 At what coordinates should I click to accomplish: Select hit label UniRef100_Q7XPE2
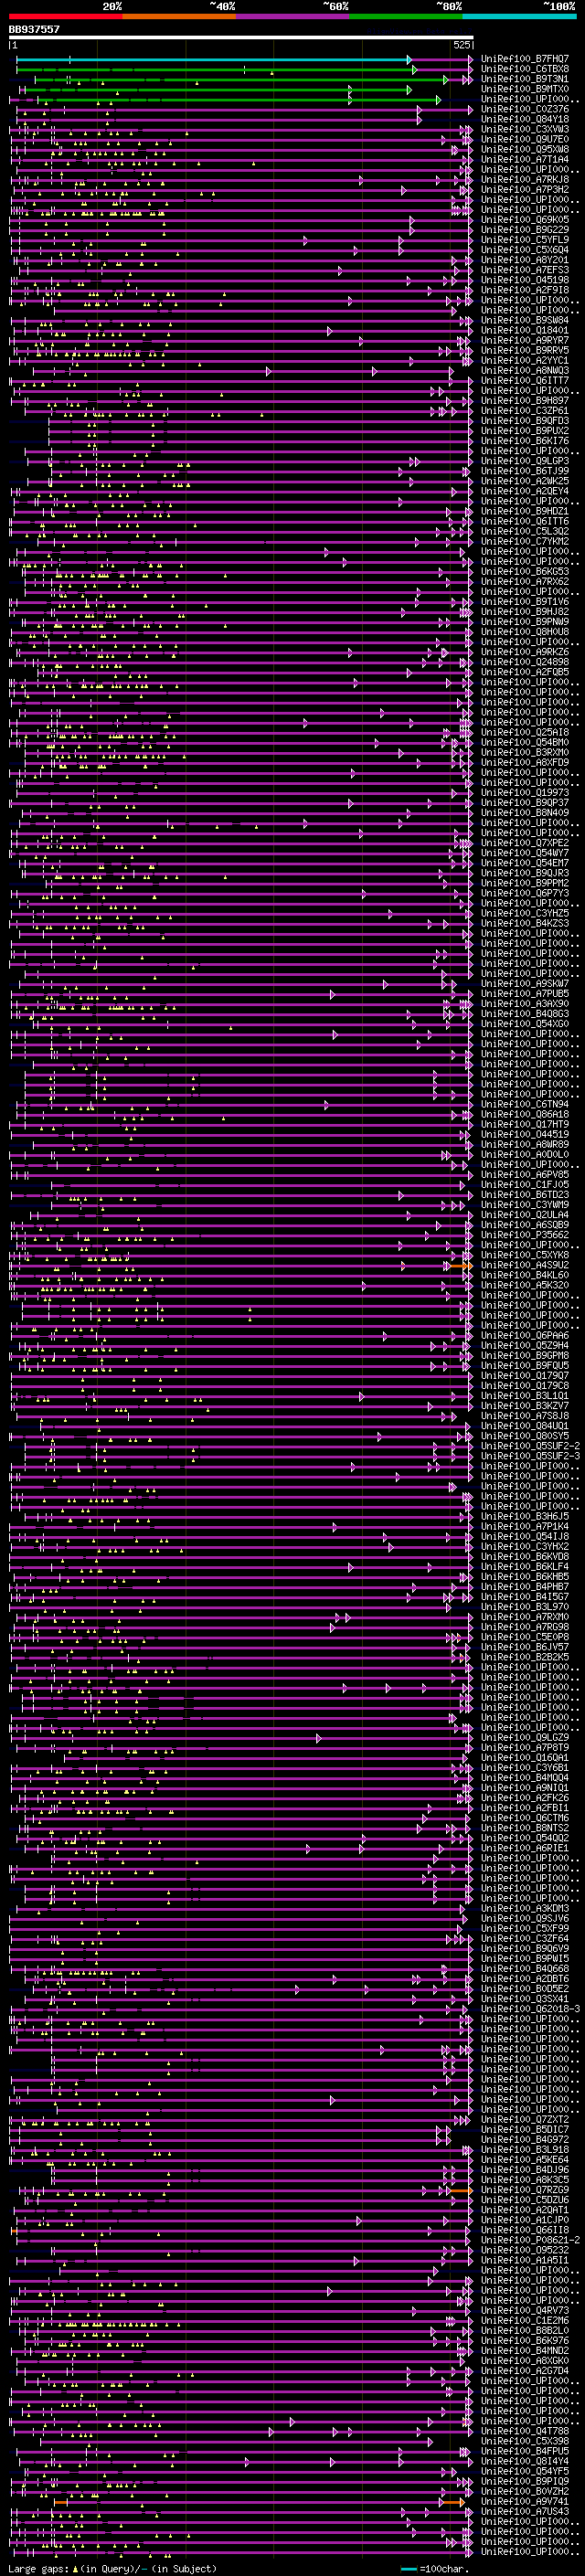pyautogui.click(x=525, y=842)
